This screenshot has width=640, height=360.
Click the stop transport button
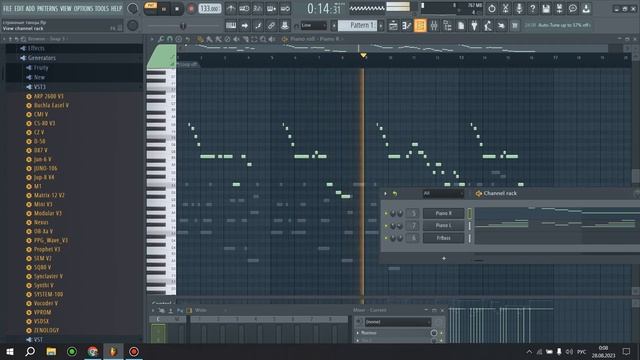click(177, 9)
